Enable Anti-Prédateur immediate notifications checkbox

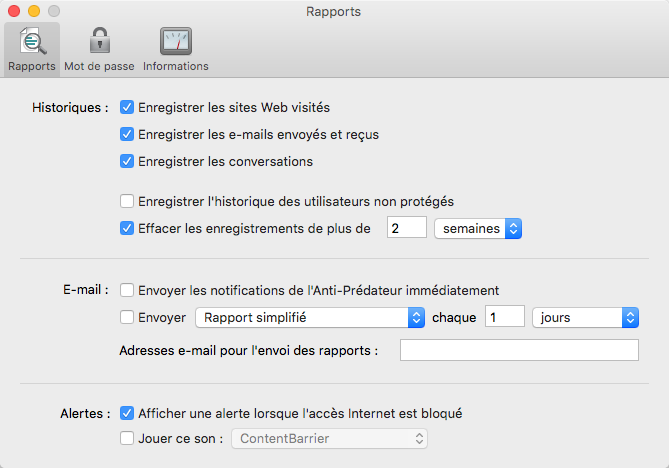click(127, 290)
